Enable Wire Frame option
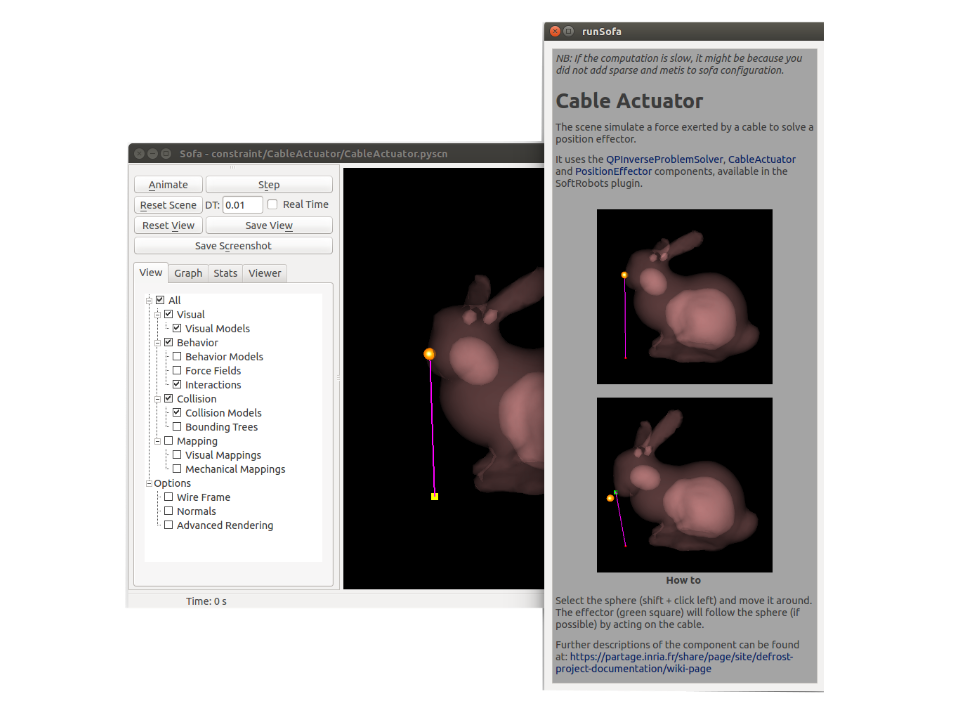 point(168,497)
